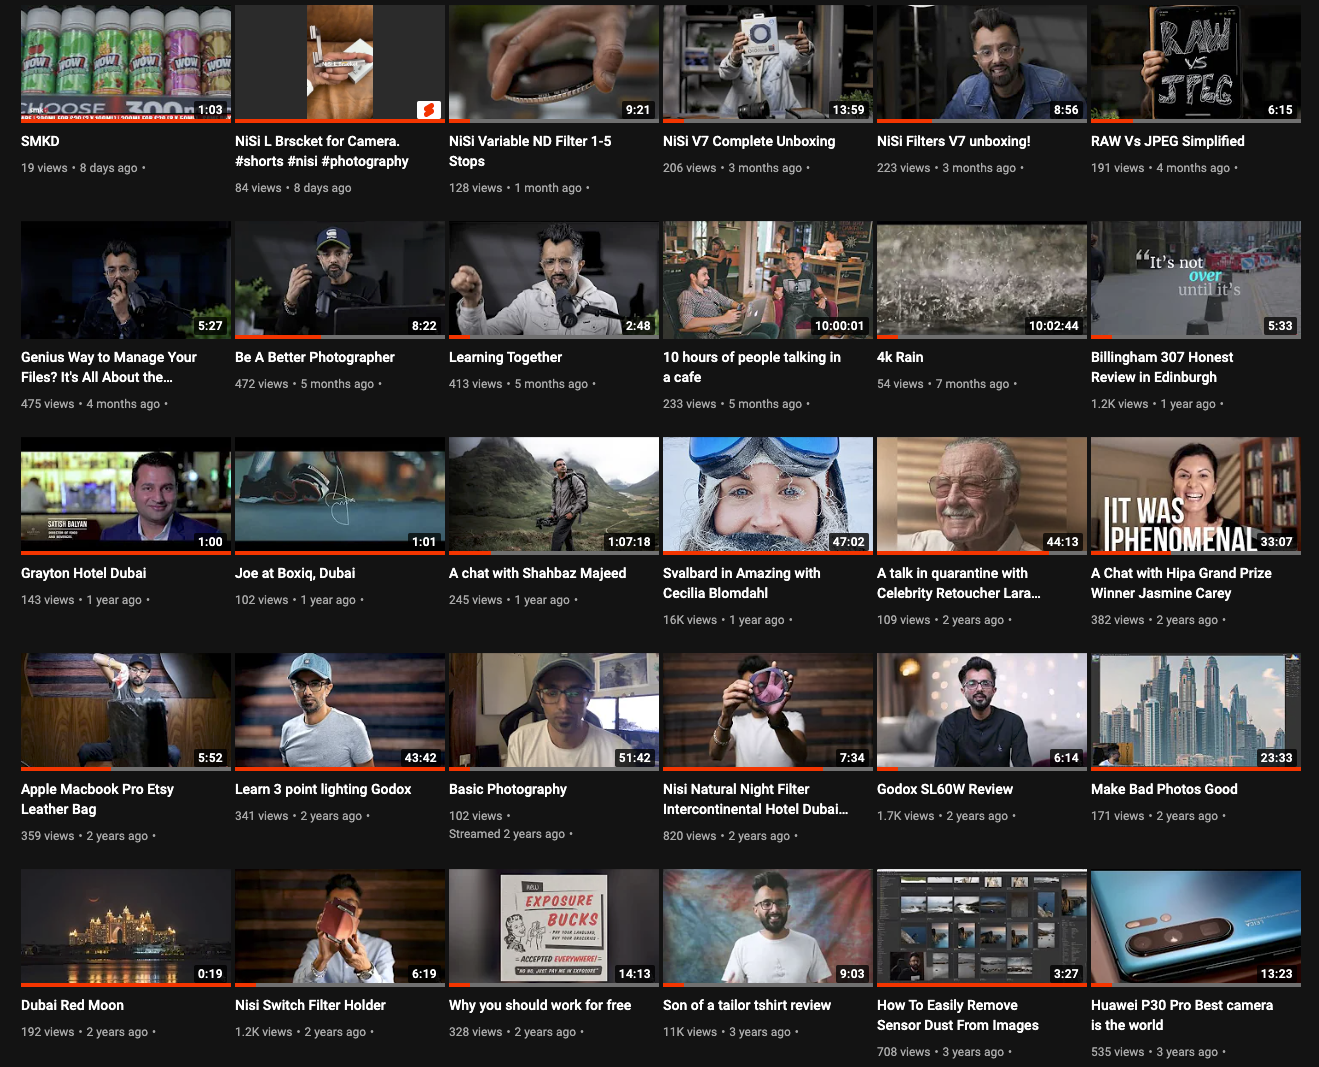Click the RAW Vs JPEG Simplified title
Image resolution: width=1319 pixels, height=1067 pixels.
pos(1168,141)
